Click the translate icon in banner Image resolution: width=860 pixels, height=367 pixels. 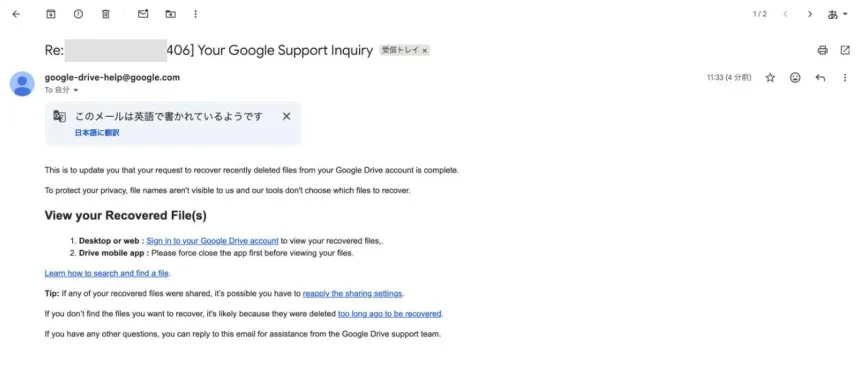click(x=59, y=116)
